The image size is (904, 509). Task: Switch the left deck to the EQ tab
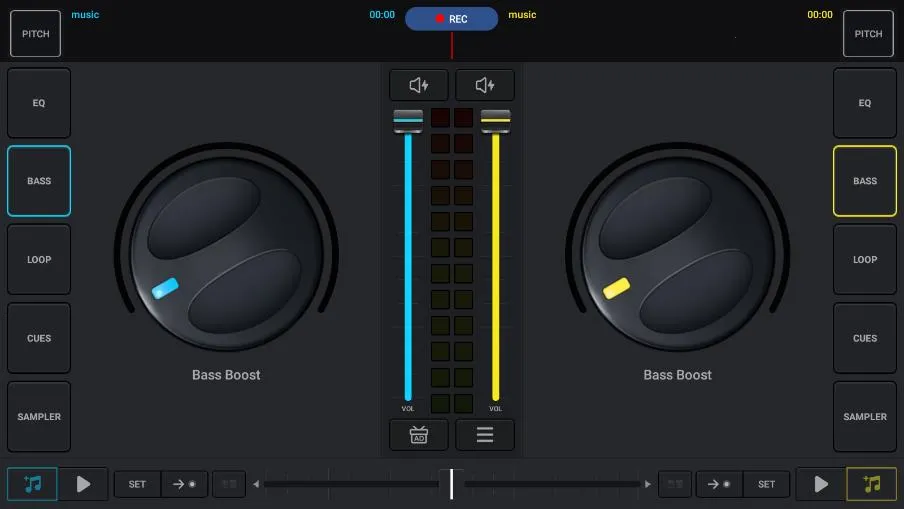pos(39,103)
